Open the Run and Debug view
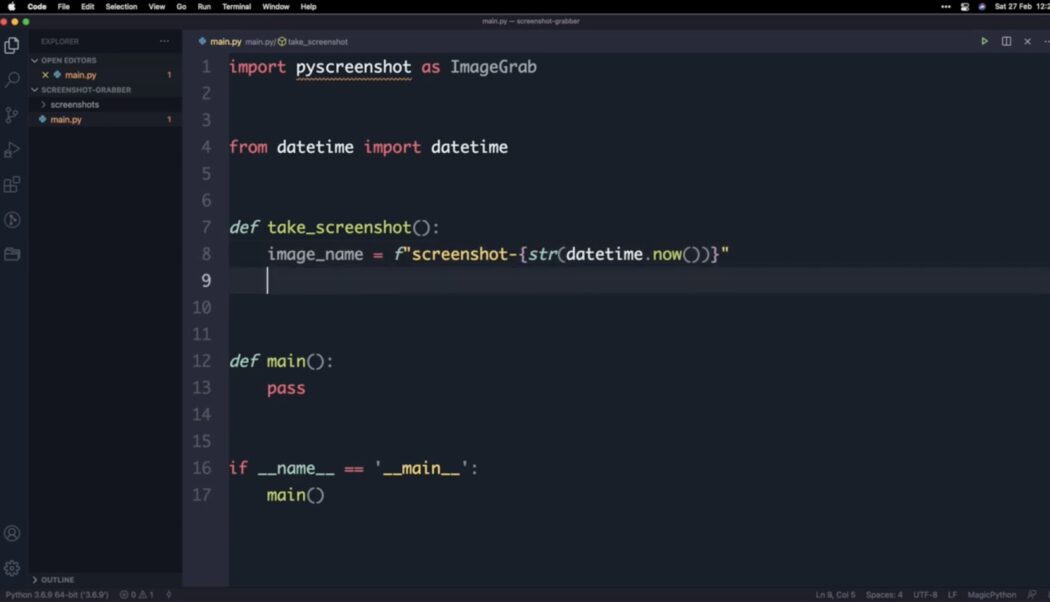The width and height of the screenshot is (1050, 602). coord(13,150)
